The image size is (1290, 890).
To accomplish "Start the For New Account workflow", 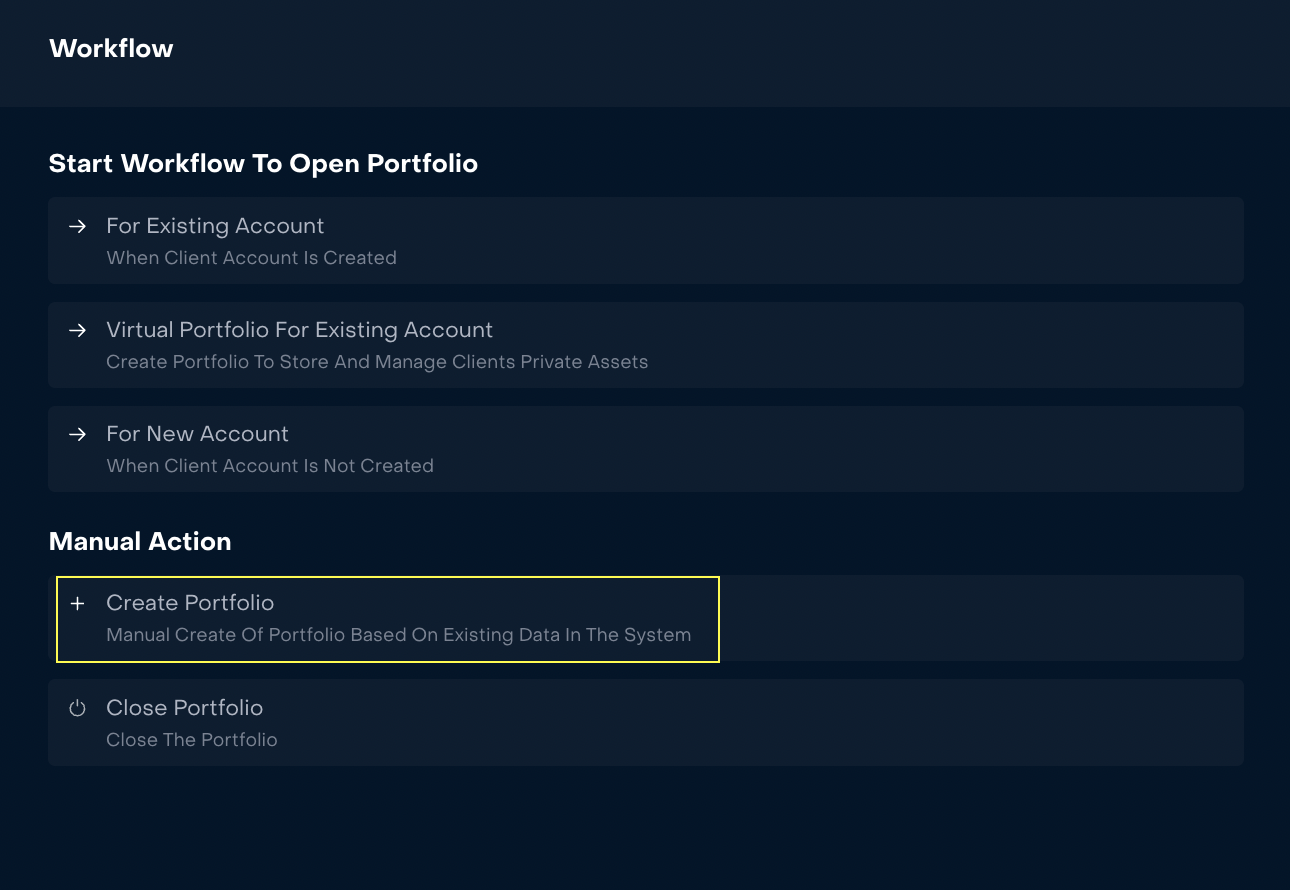I will click(x=646, y=449).
